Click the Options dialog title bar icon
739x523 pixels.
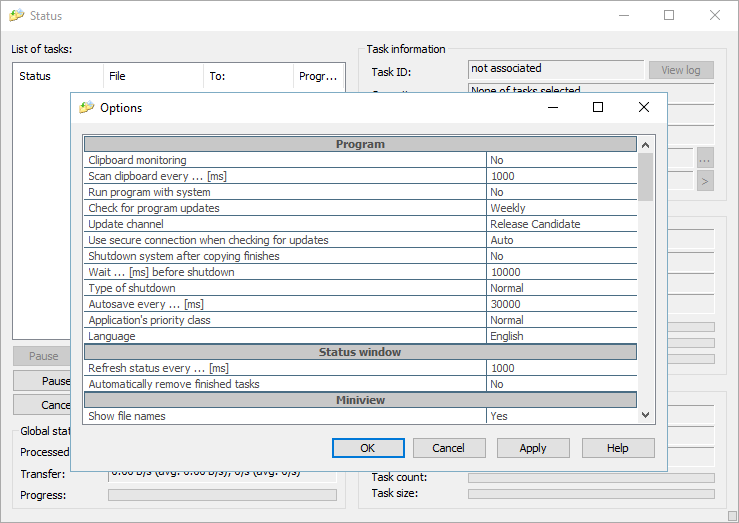coord(87,108)
